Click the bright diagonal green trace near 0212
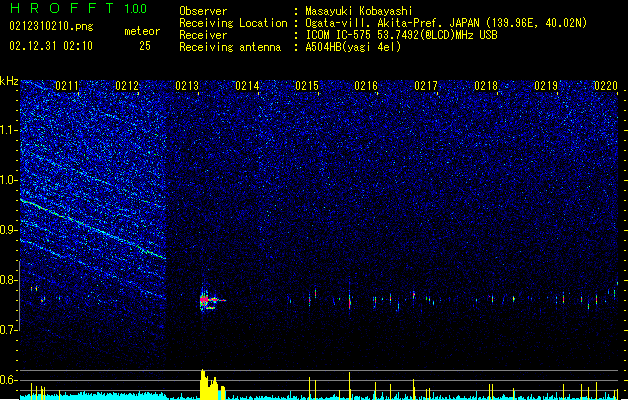The height and width of the screenshot is (400, 629). 93,229
